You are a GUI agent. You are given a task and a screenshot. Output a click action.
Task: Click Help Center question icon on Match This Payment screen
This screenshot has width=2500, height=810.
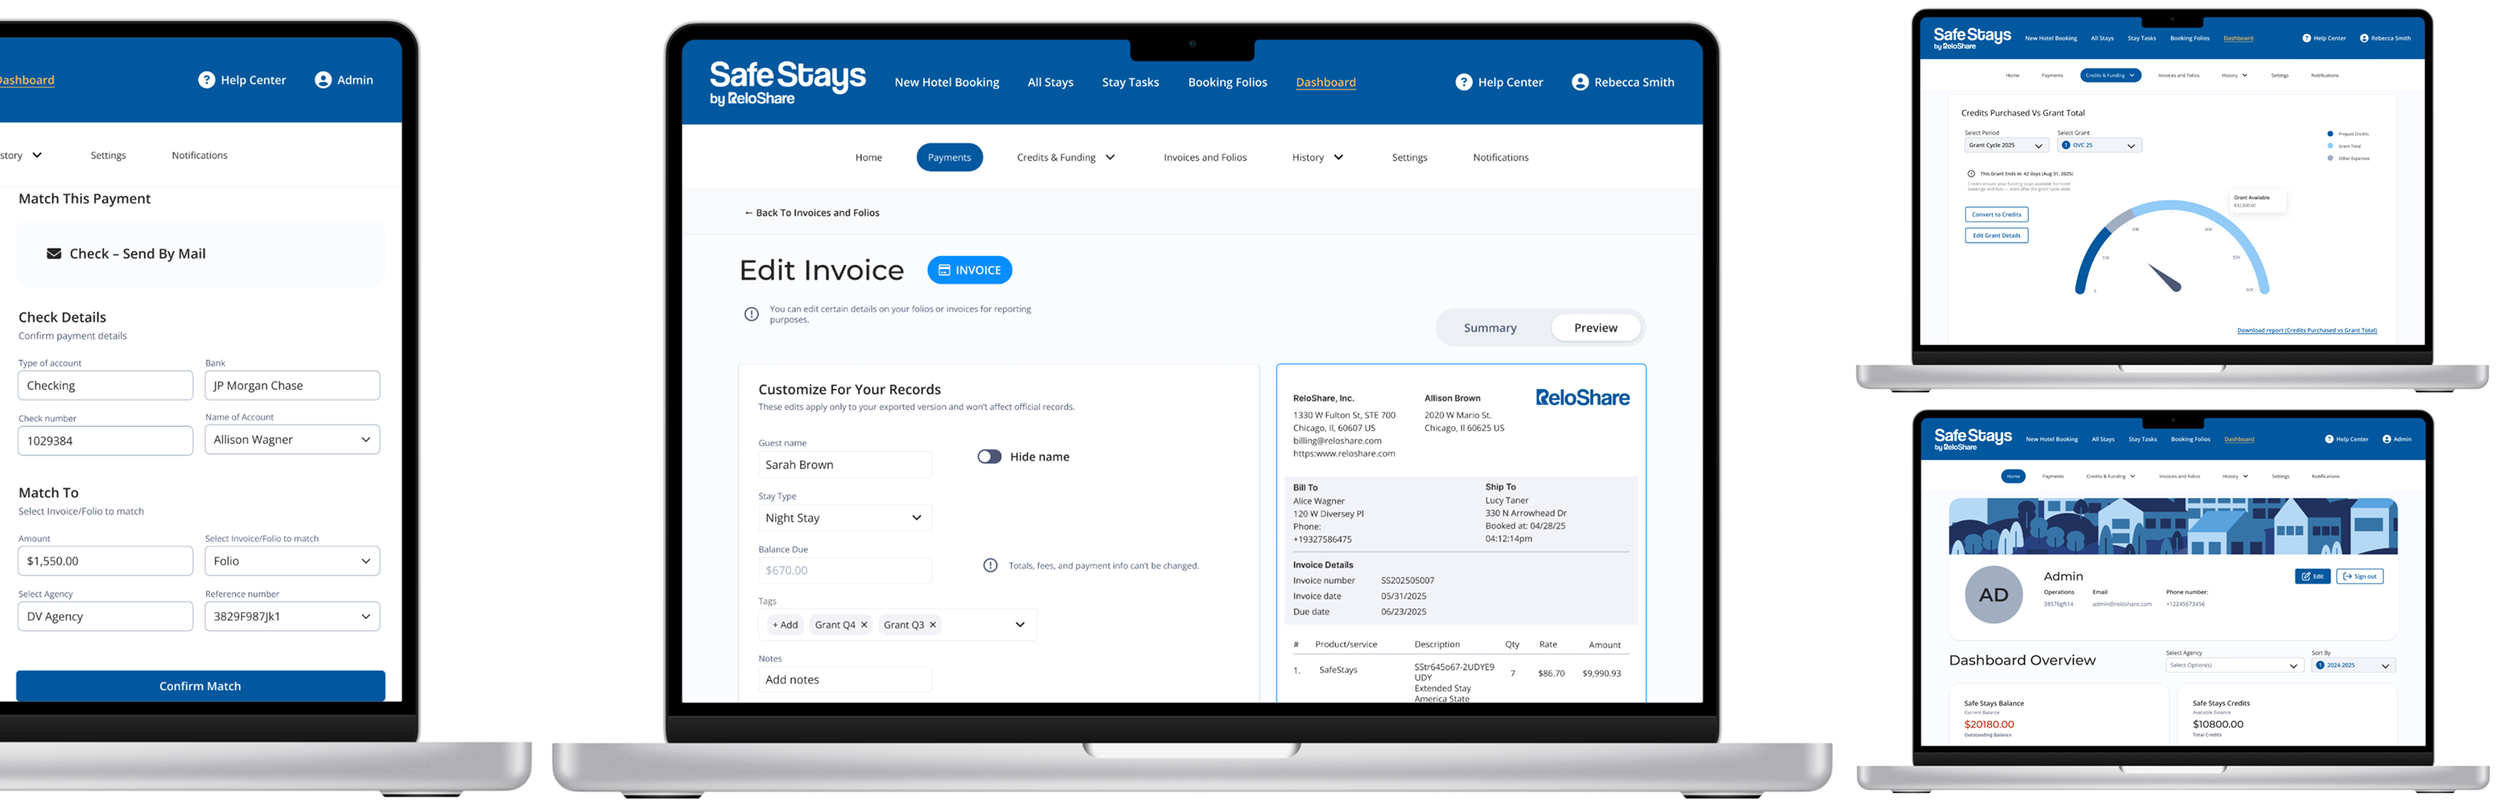click(x=206, y=80)
